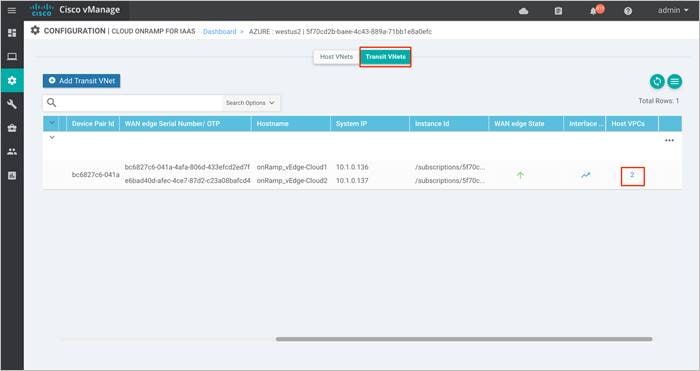Select Device Pair Id bc6827c6-041a

(x=96, y=175)
